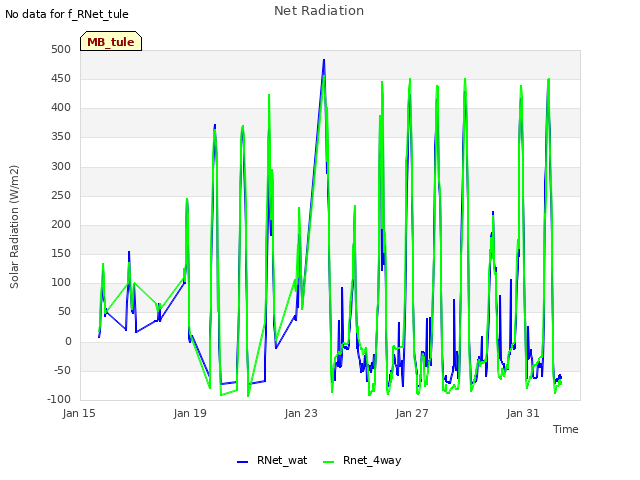
Task: Click the green Rnet_4way legend color marker
Action: coord(329,462)
